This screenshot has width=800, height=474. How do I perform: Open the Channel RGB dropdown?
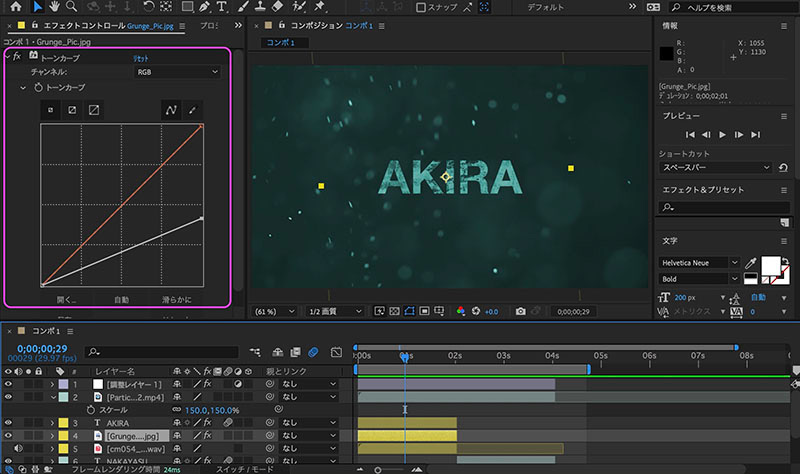click(178, 72)
